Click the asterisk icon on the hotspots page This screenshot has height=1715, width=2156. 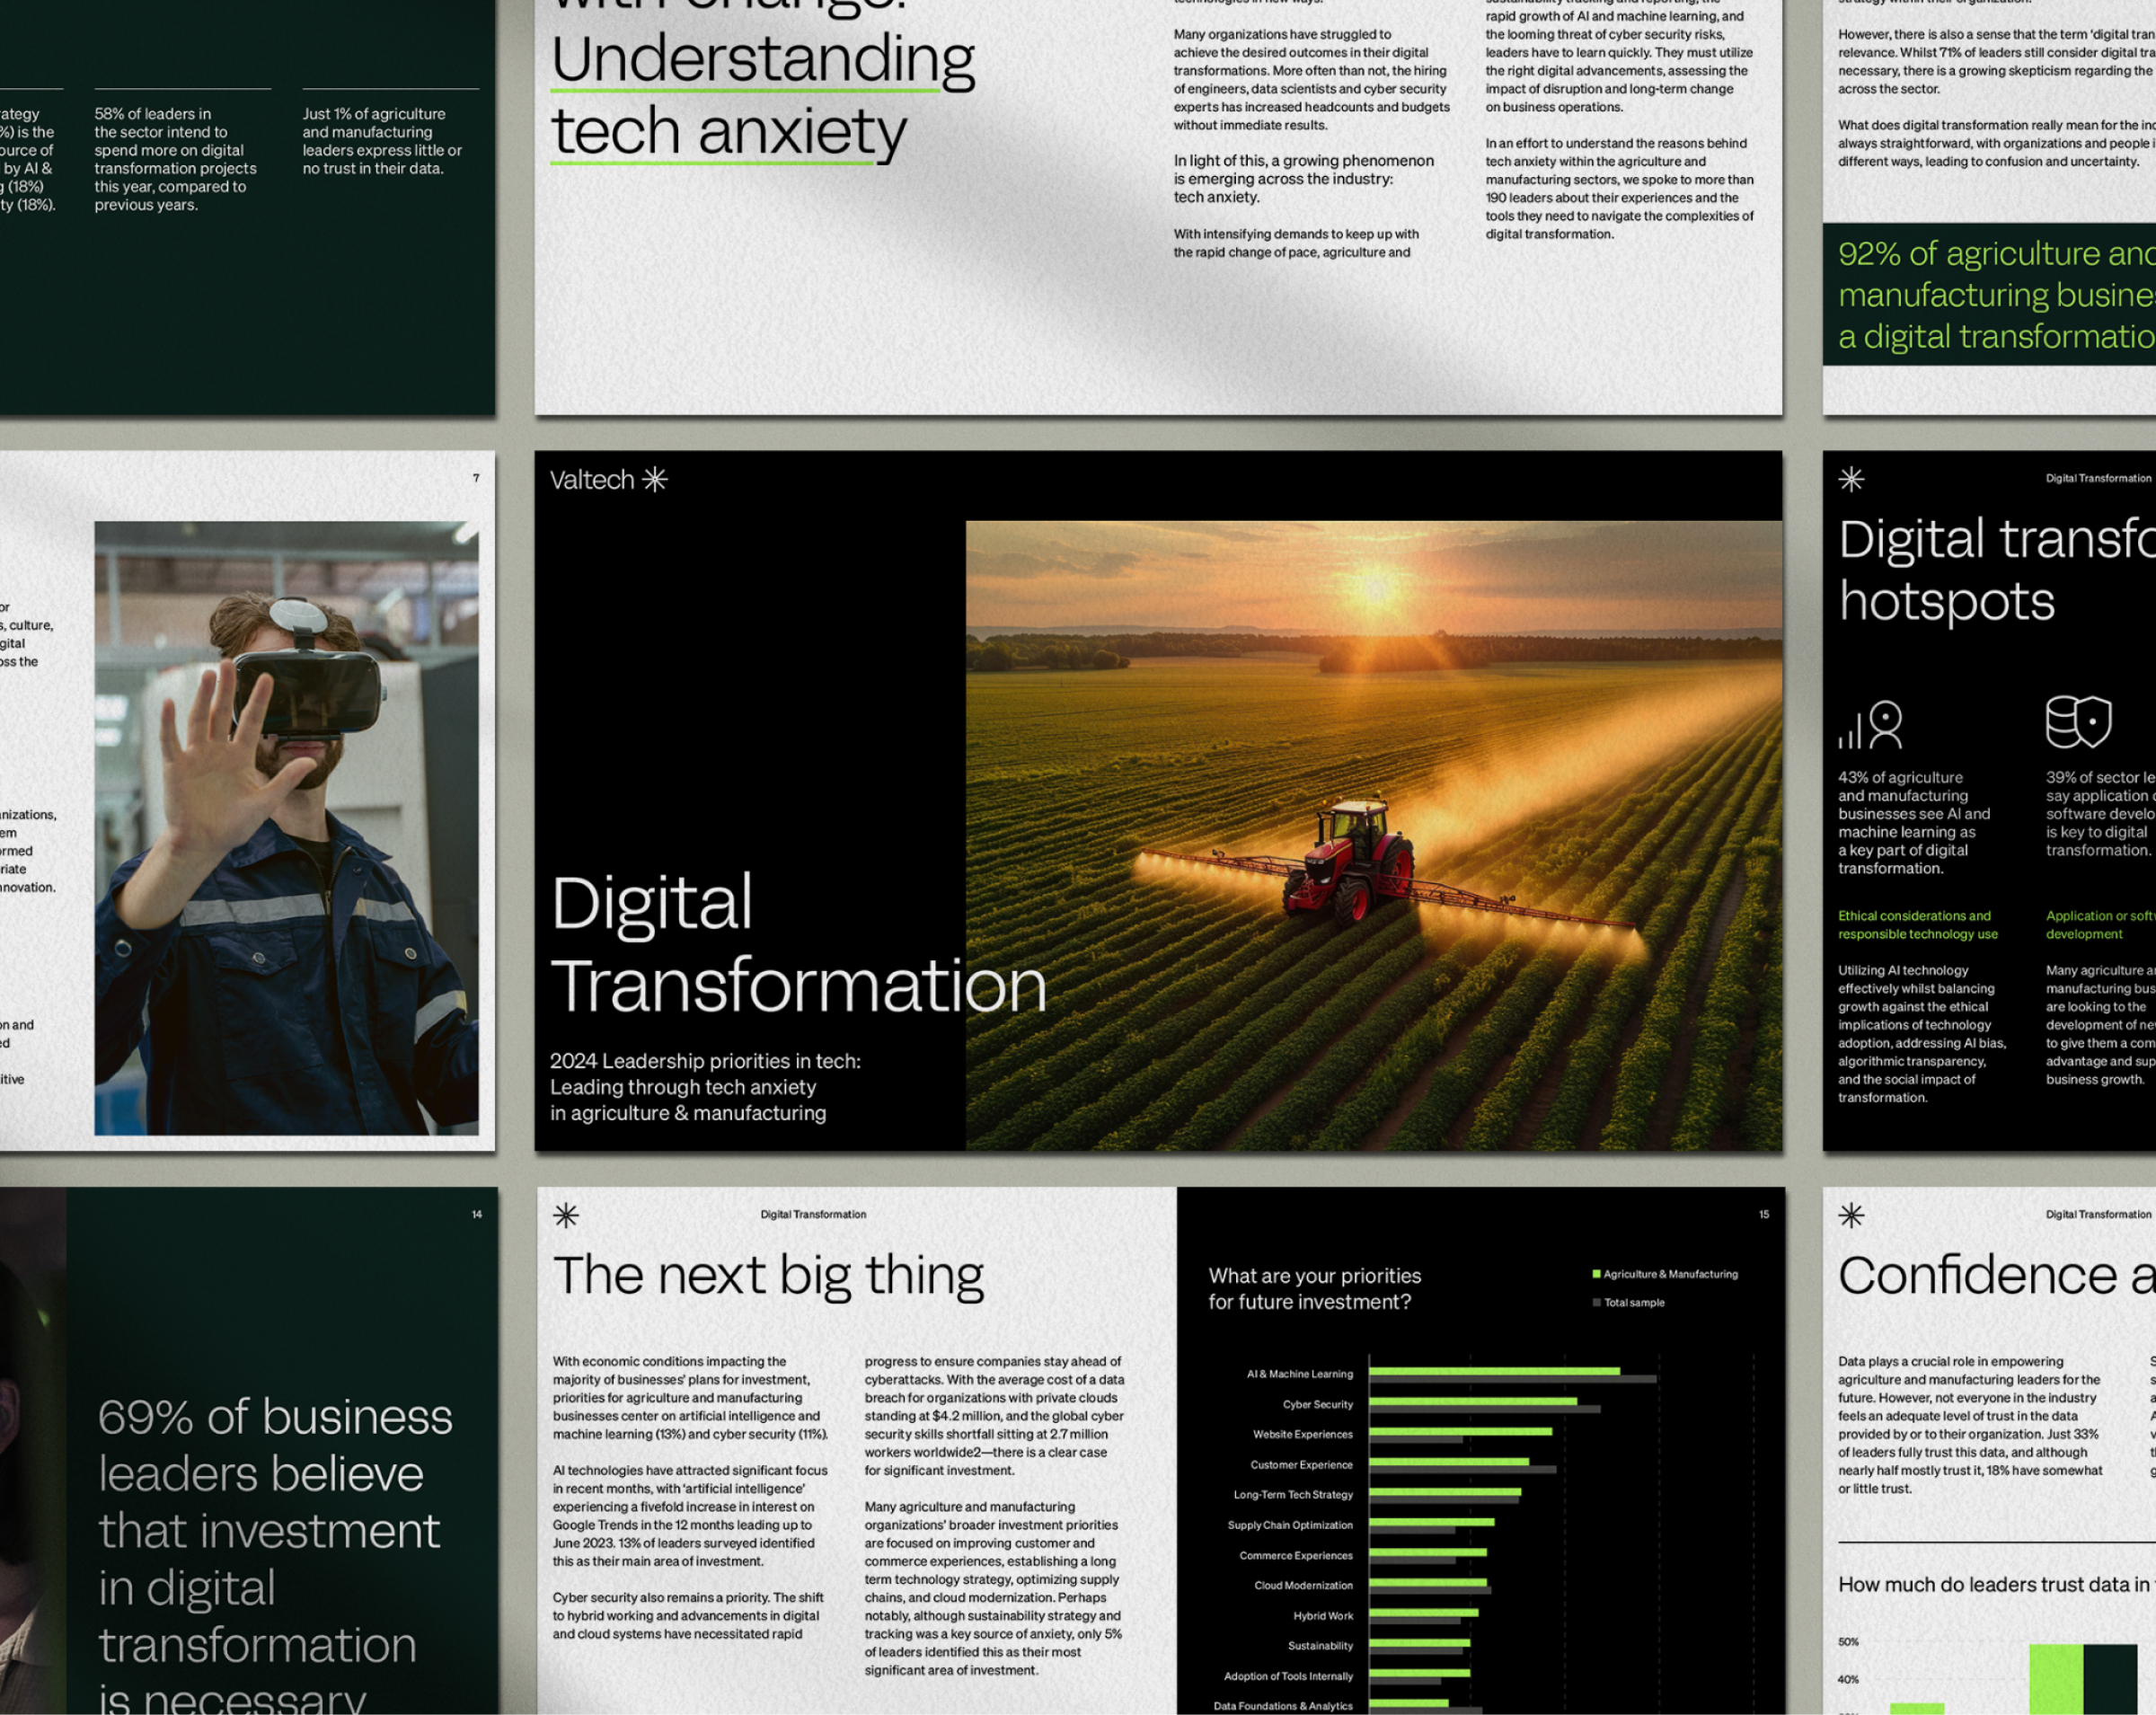[1851, 479]
